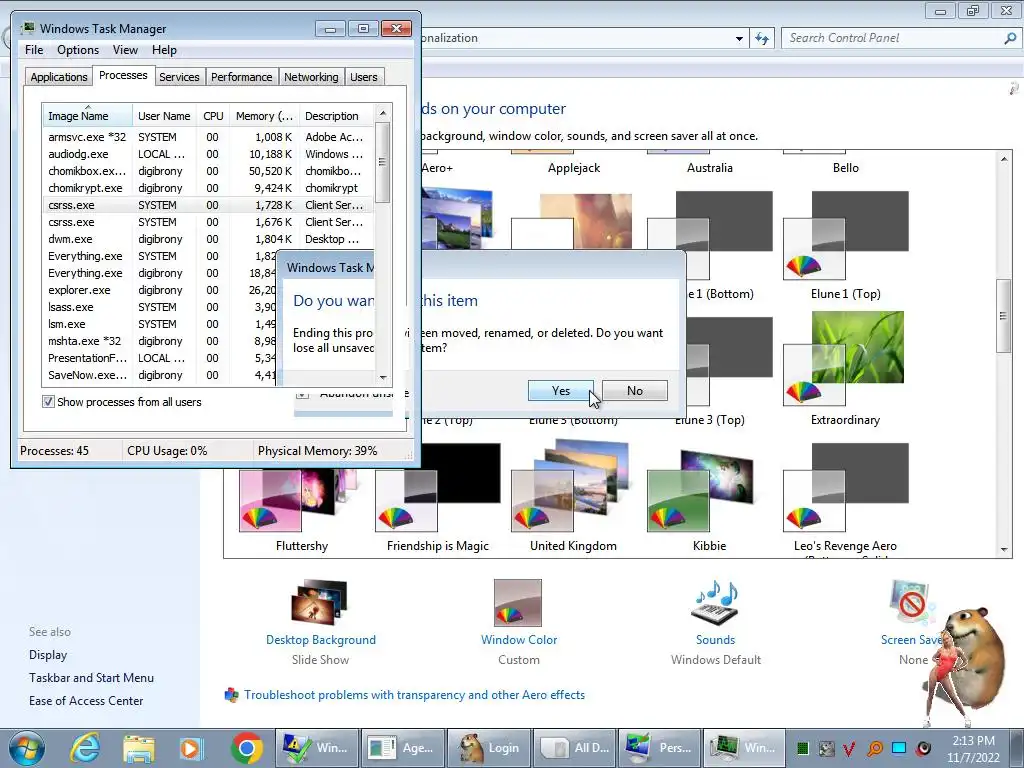Image resolution: width=1024 pixels, height=768 pixels.
Task: Click the Control Panel refresh arrows icon
Action: (762, 38)
